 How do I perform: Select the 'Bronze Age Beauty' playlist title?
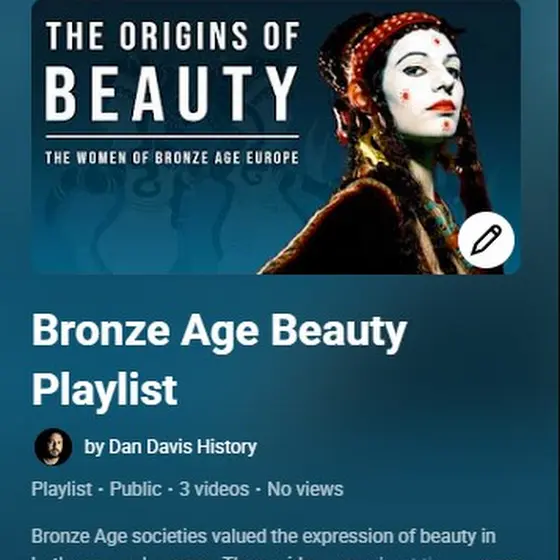coord(219,332)
